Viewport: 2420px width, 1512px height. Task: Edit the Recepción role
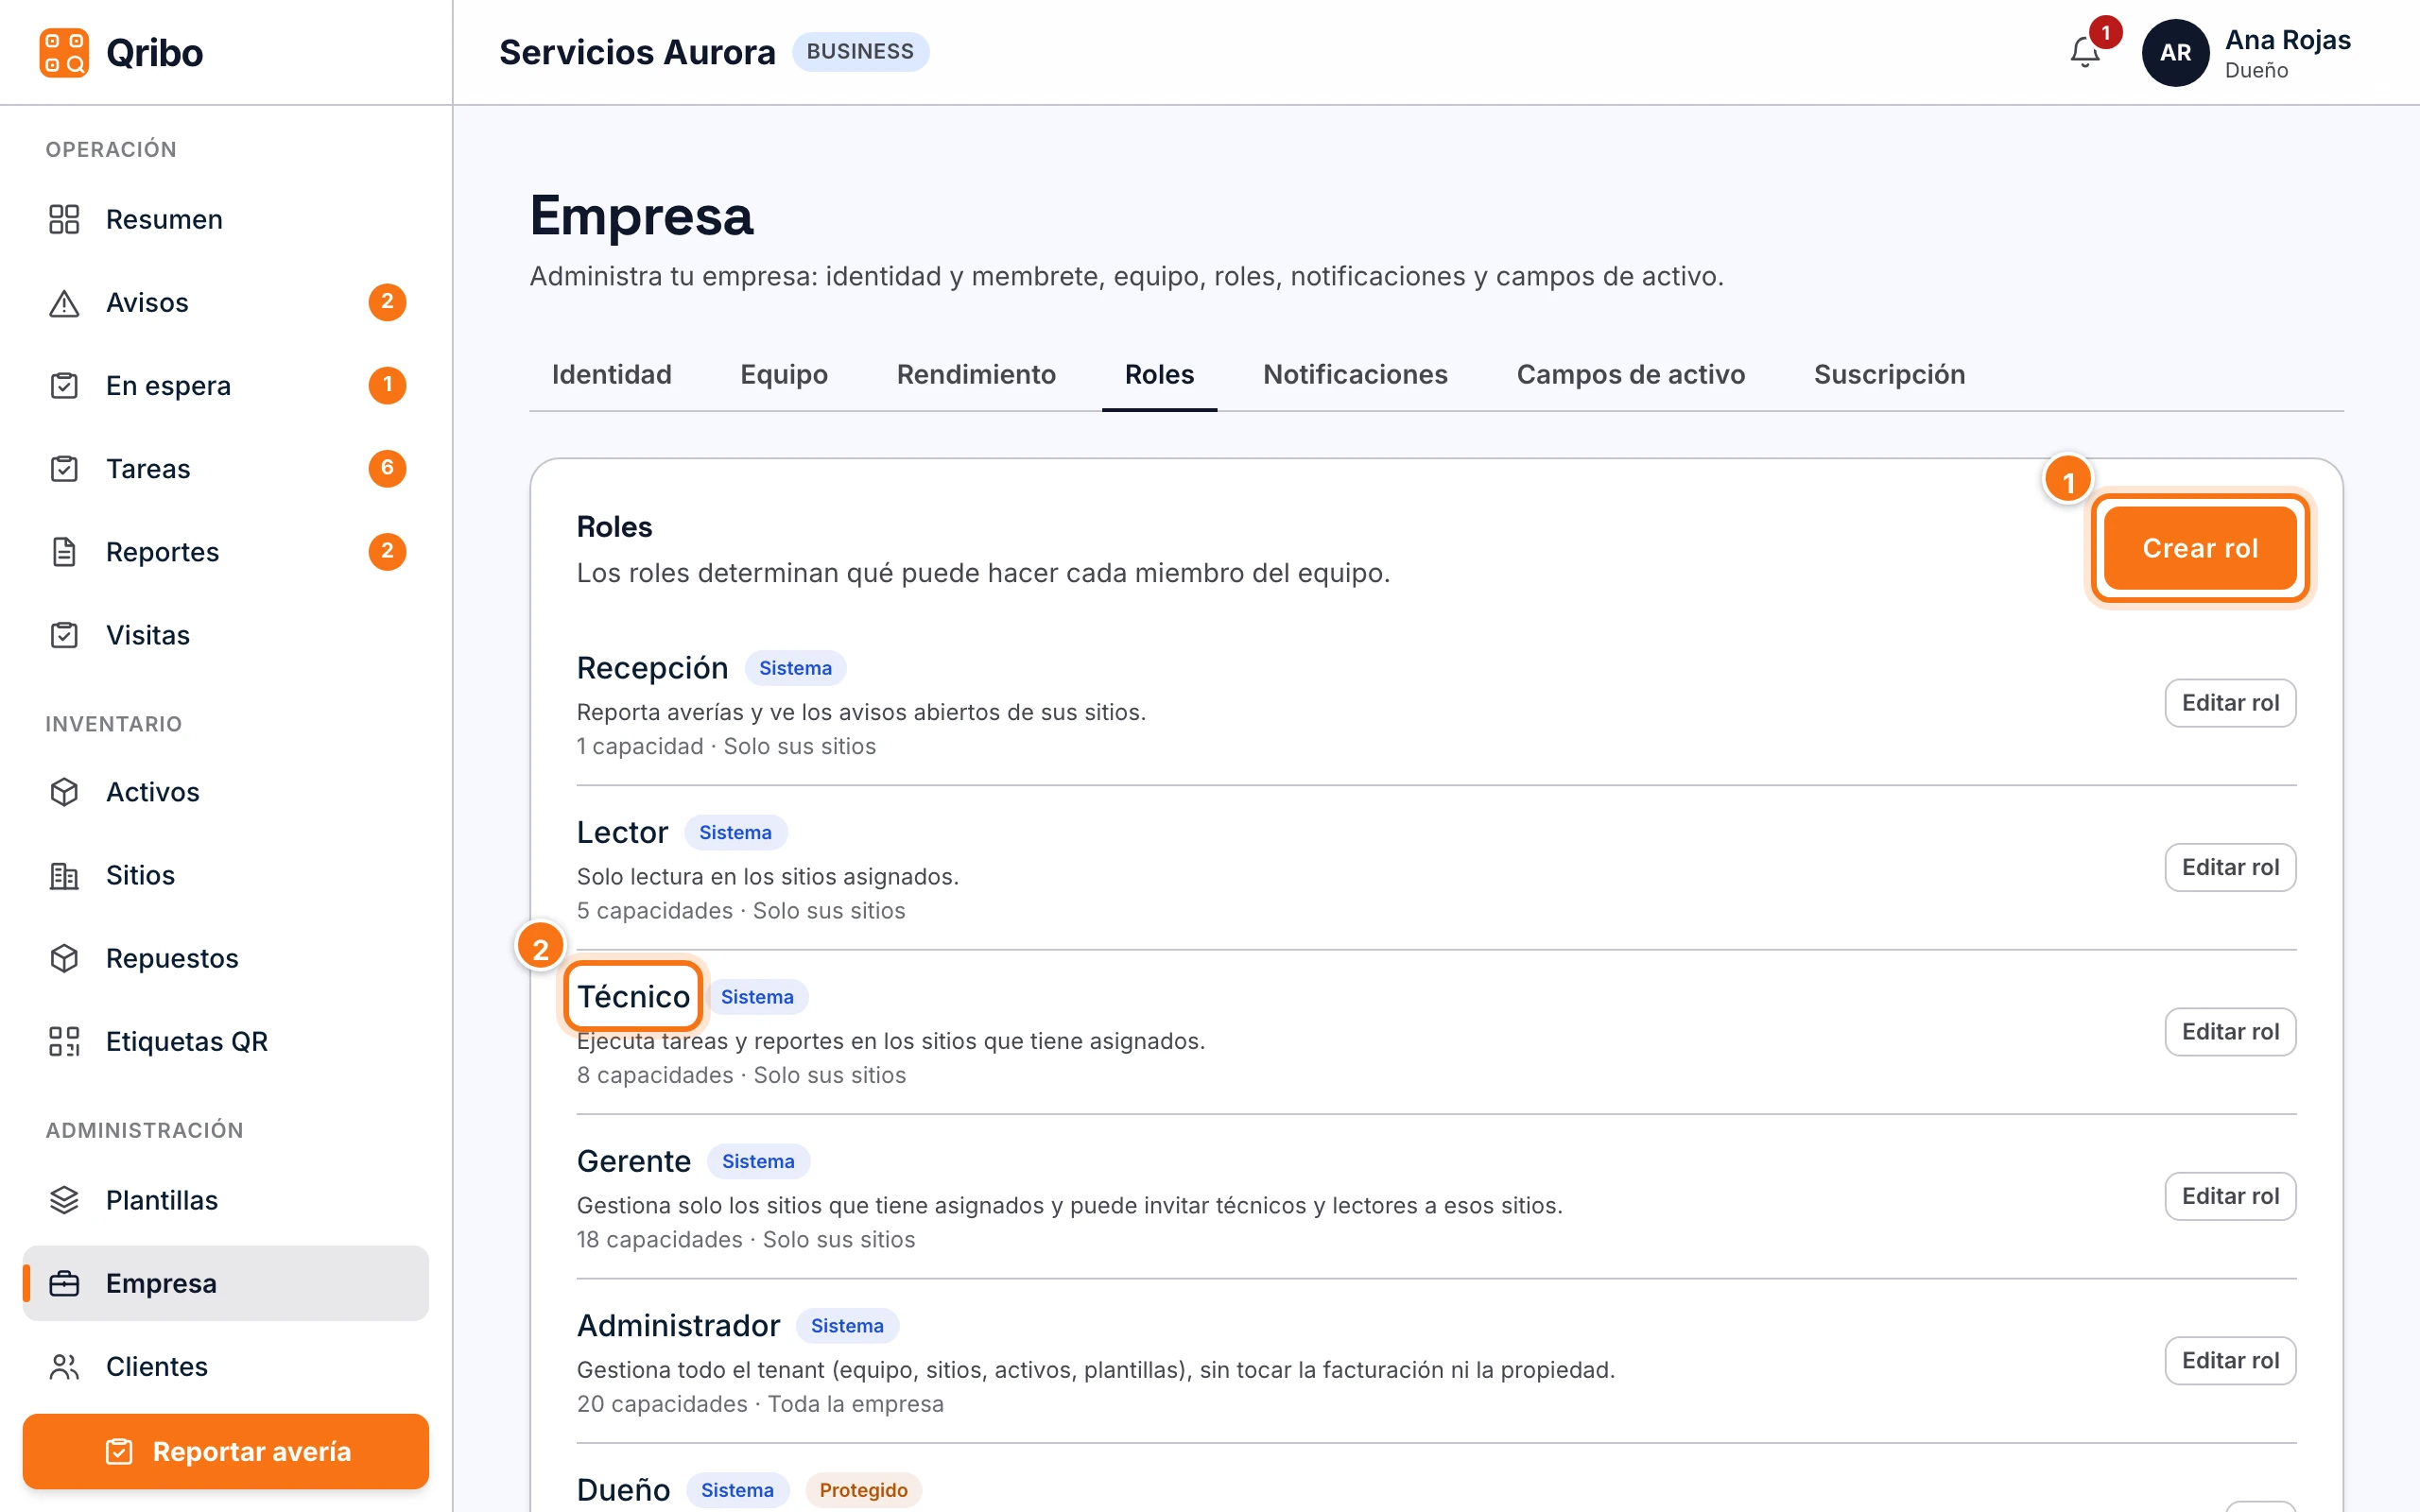pos(2230,702)
